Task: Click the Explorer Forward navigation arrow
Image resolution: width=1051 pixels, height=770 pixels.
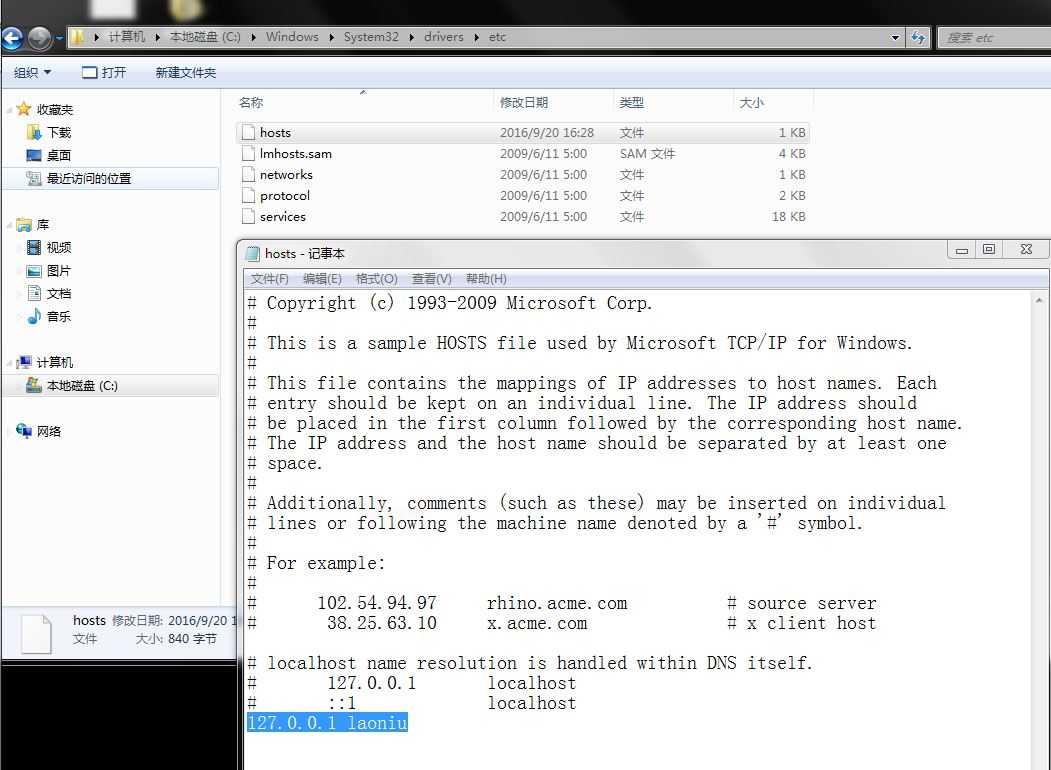Action: [x=40, y=38]
